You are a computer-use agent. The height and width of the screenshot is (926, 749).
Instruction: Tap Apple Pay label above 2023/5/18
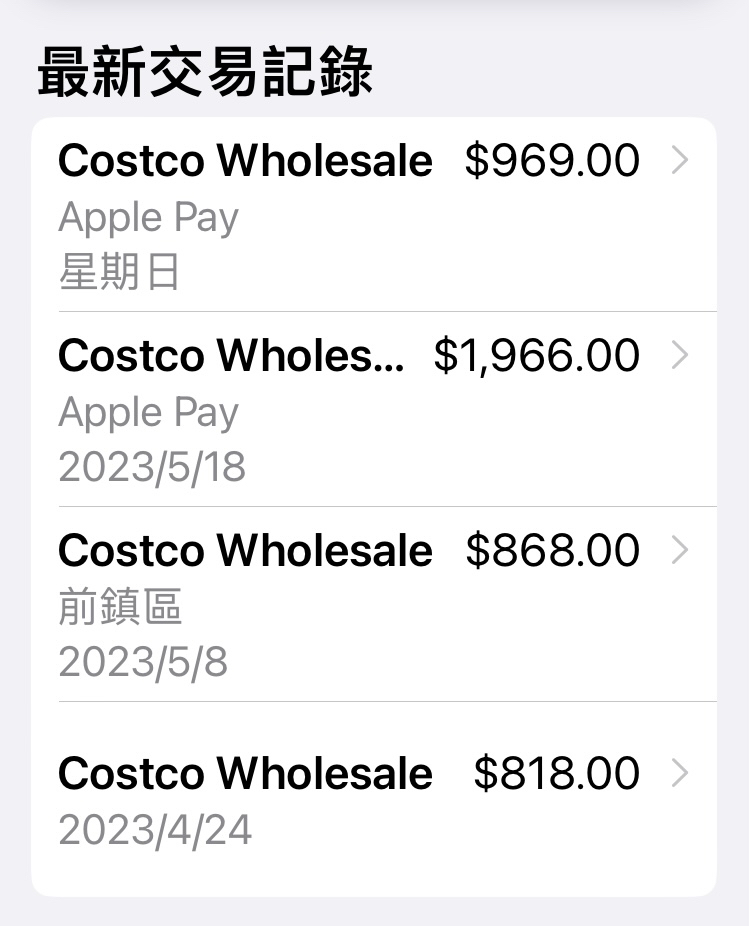click(148, 413)
